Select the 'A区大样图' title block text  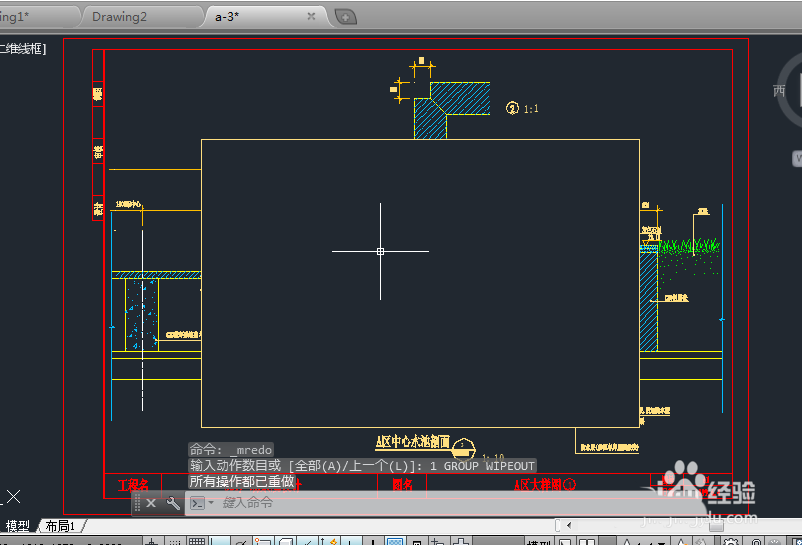click(x=545, y=485)
